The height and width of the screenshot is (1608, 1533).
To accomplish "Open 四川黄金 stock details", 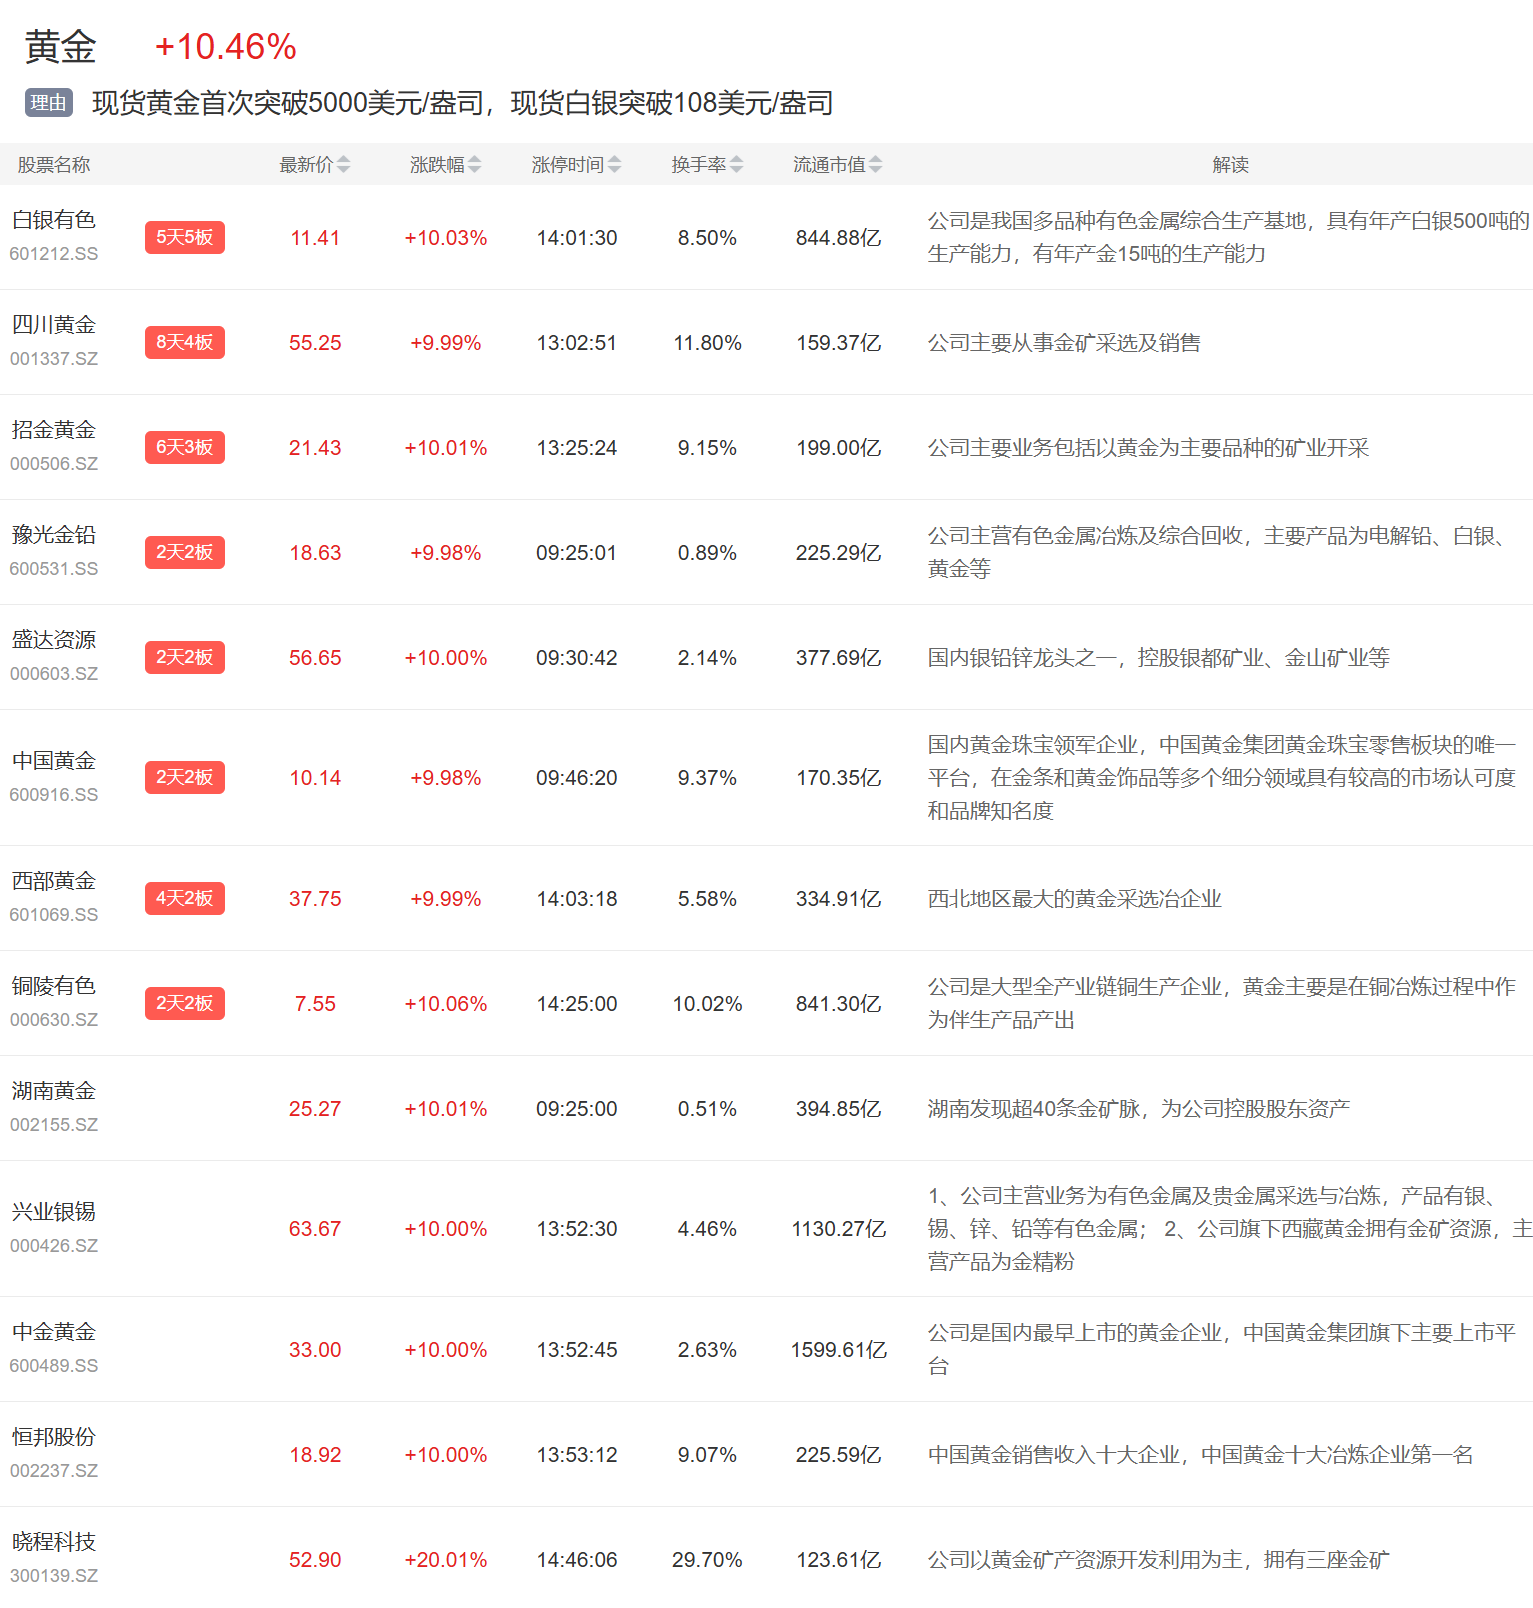I will (54, 326).
